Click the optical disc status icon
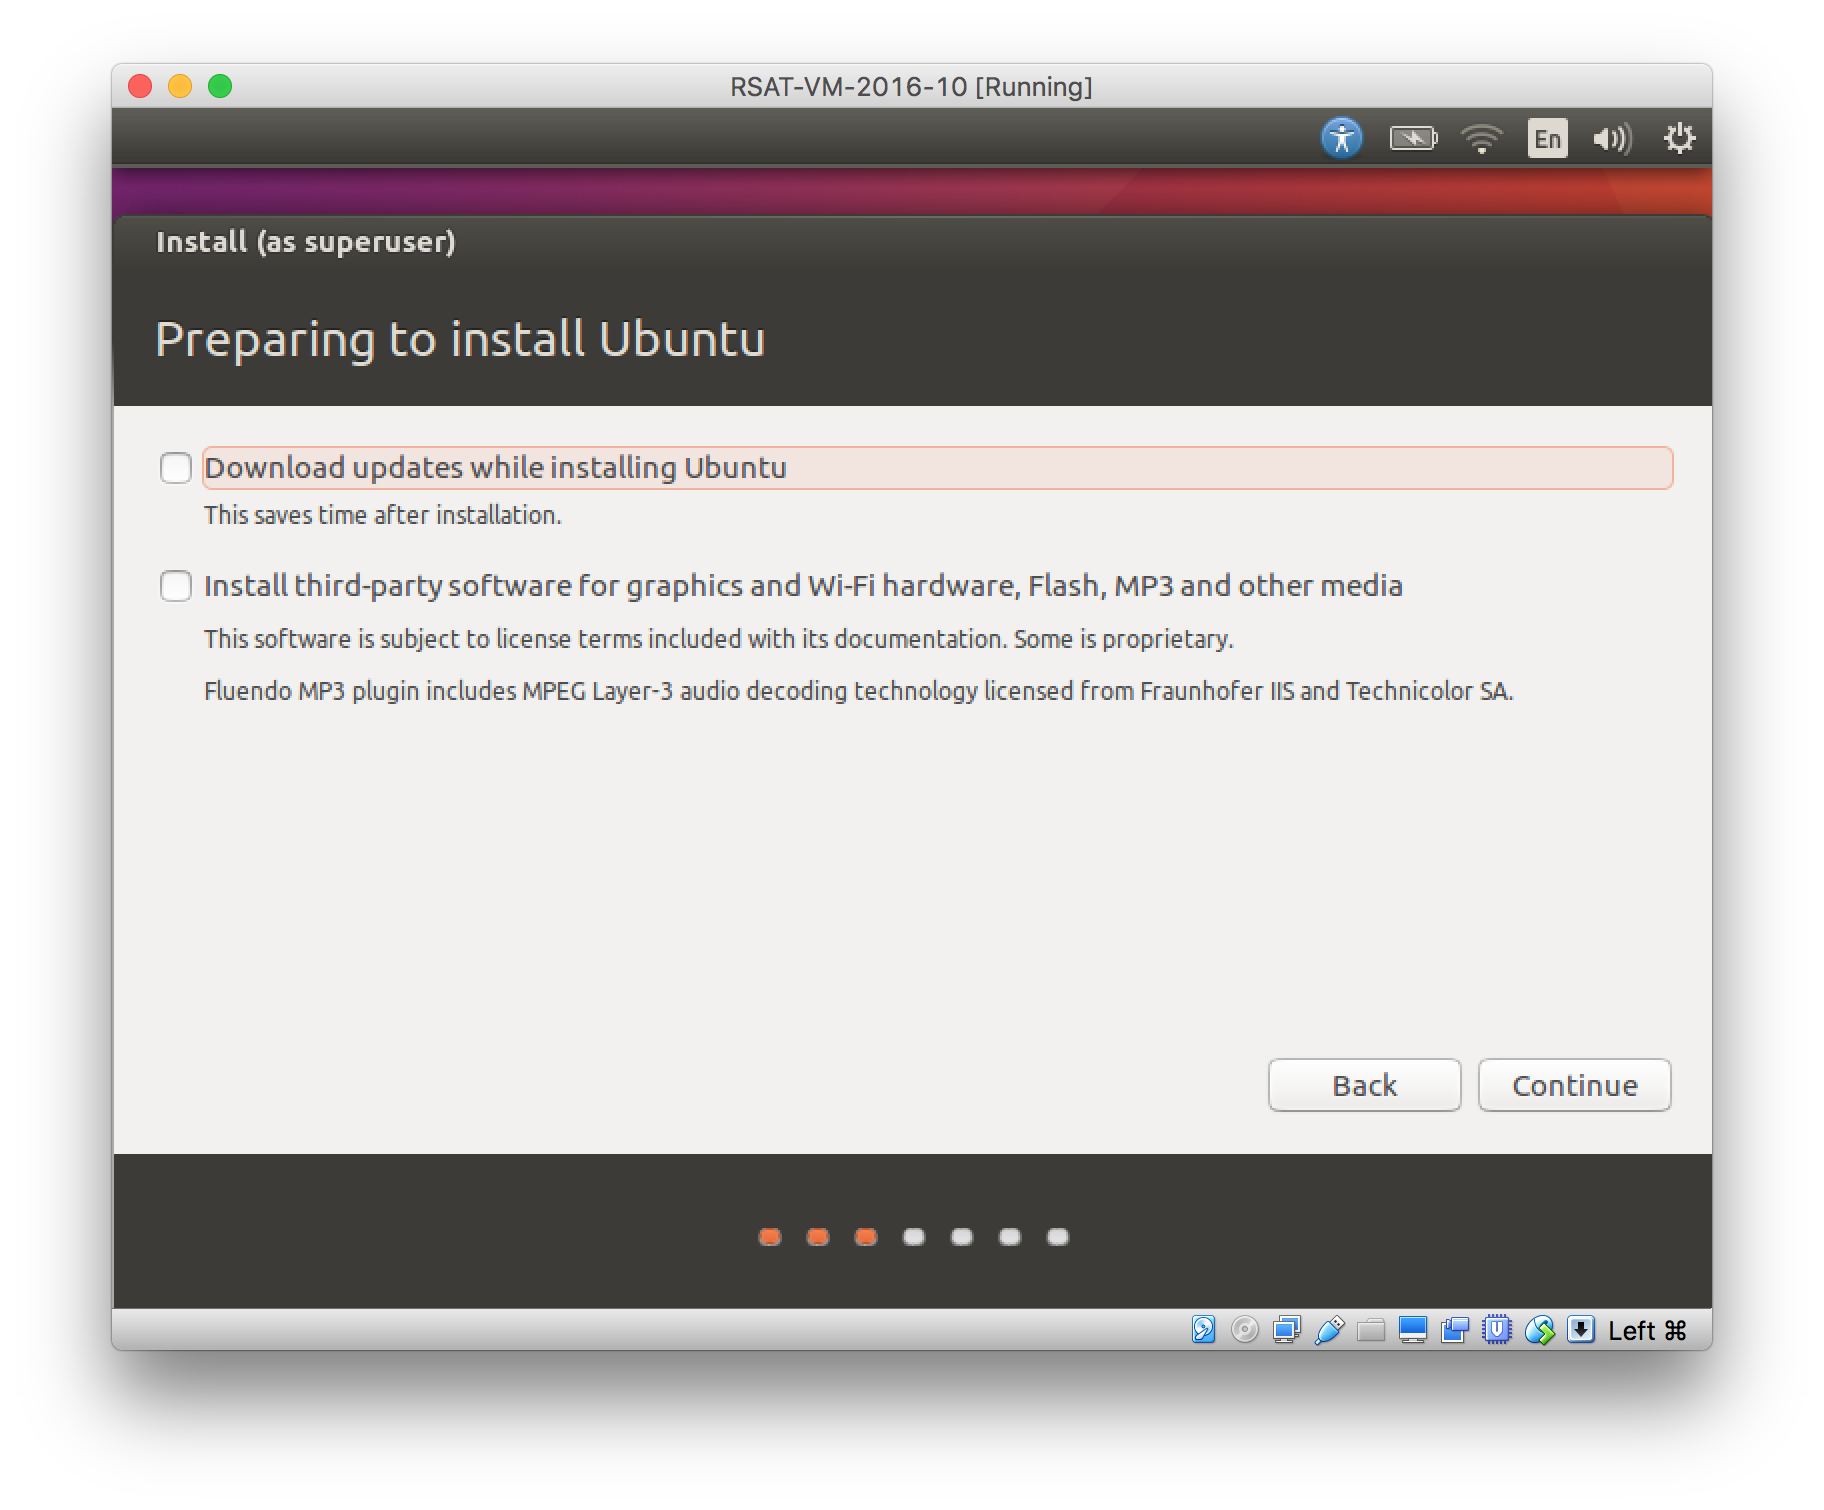This screenshot has width=1824, height=1510. click(1245, 1330)
